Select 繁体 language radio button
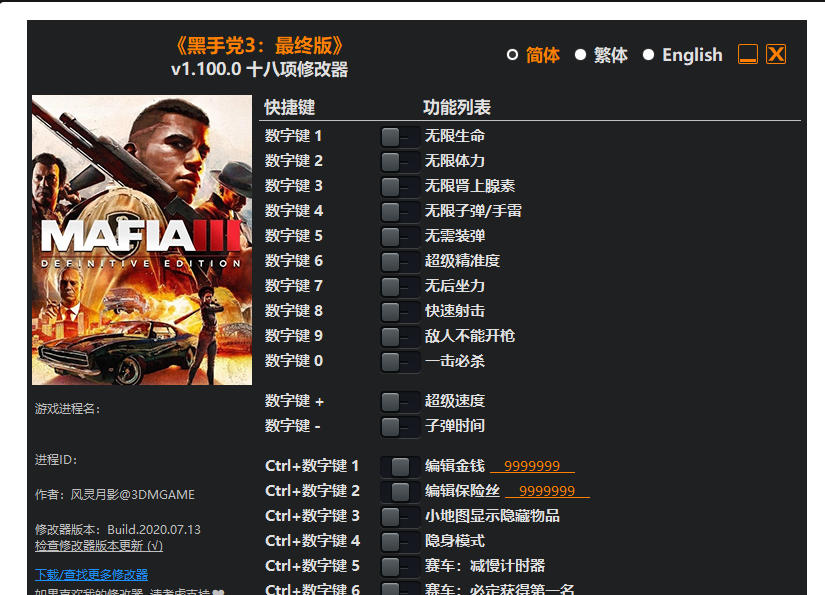Viewport: 825px width, 595px height. (580, 55)
